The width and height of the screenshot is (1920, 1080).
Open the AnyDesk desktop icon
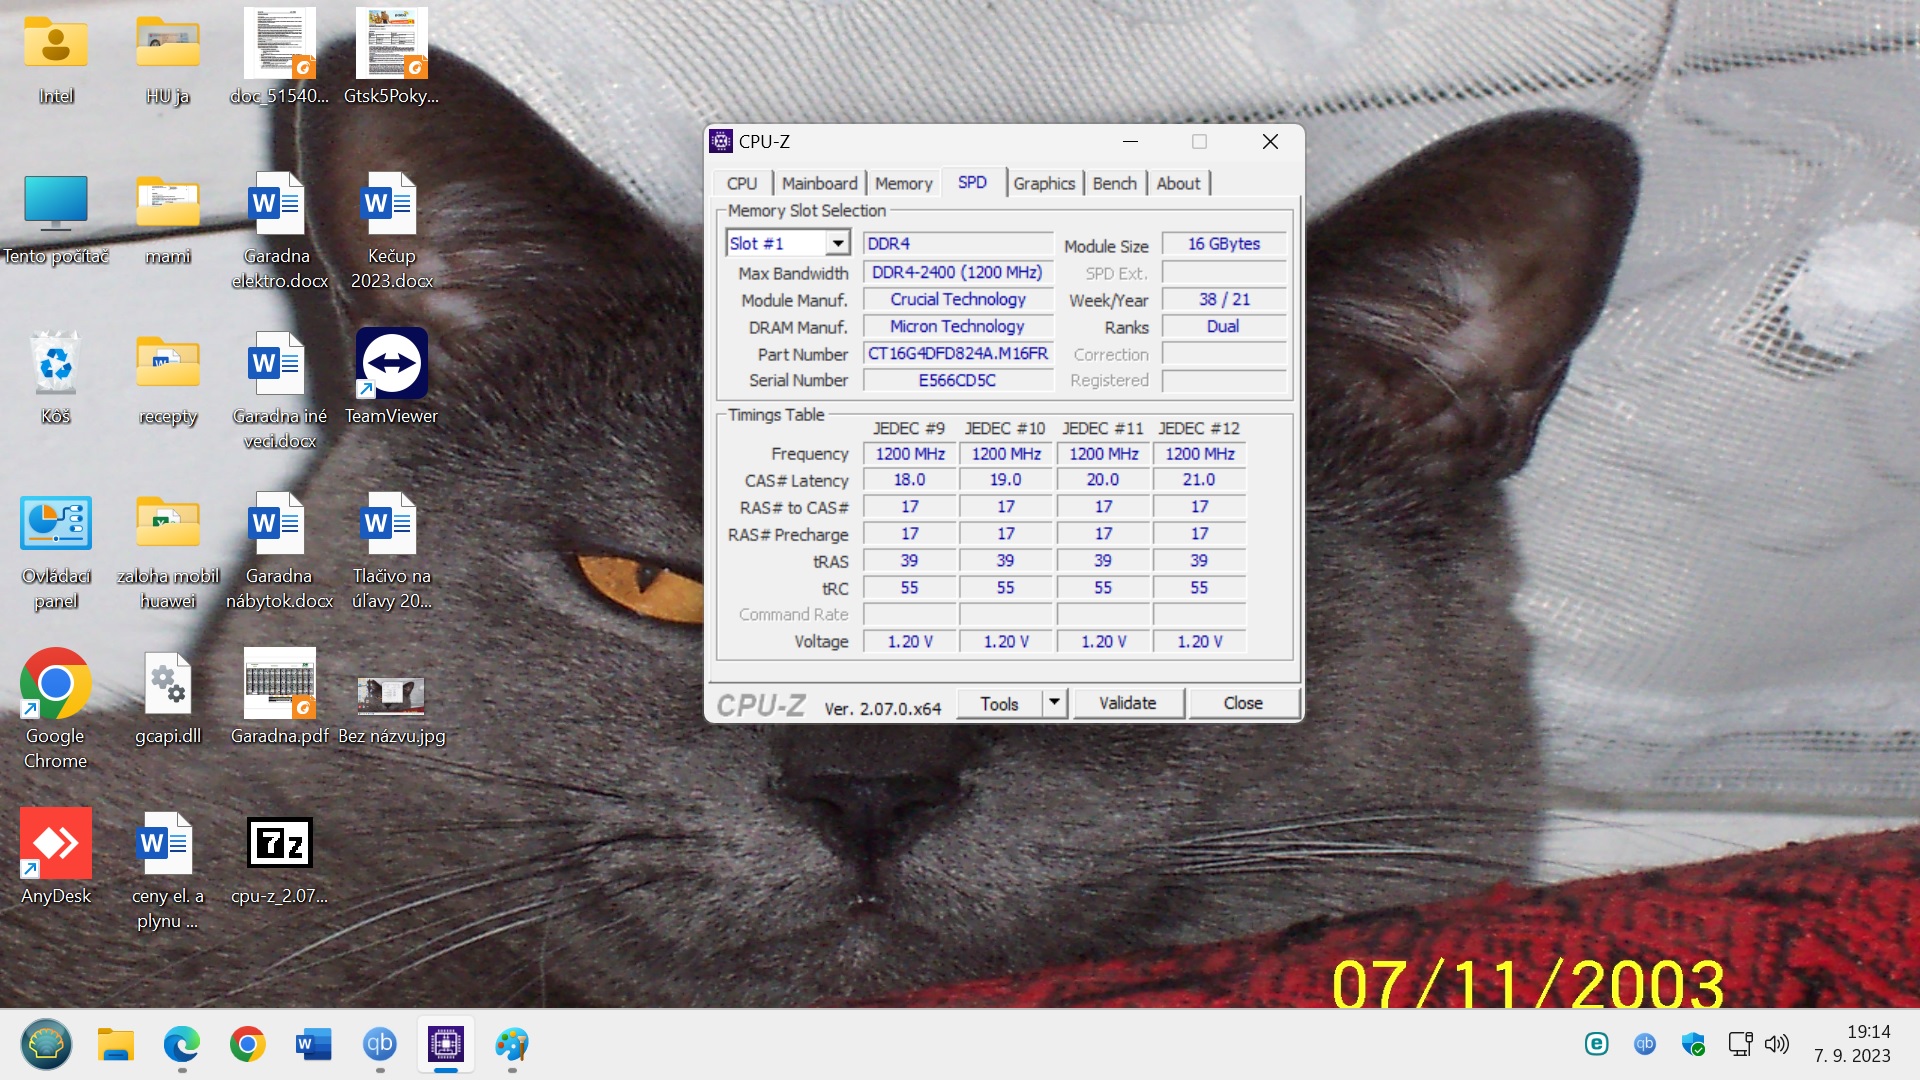point(55,844)
